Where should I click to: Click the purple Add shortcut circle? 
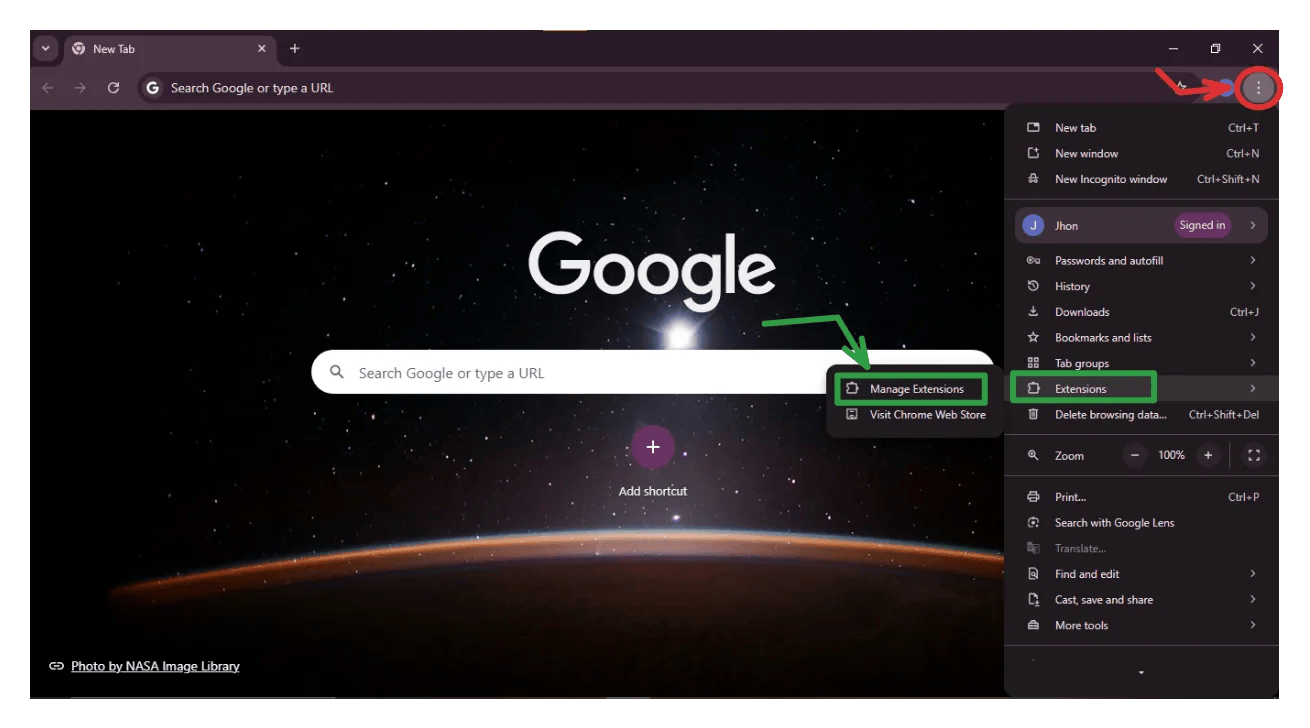point(652,447)
